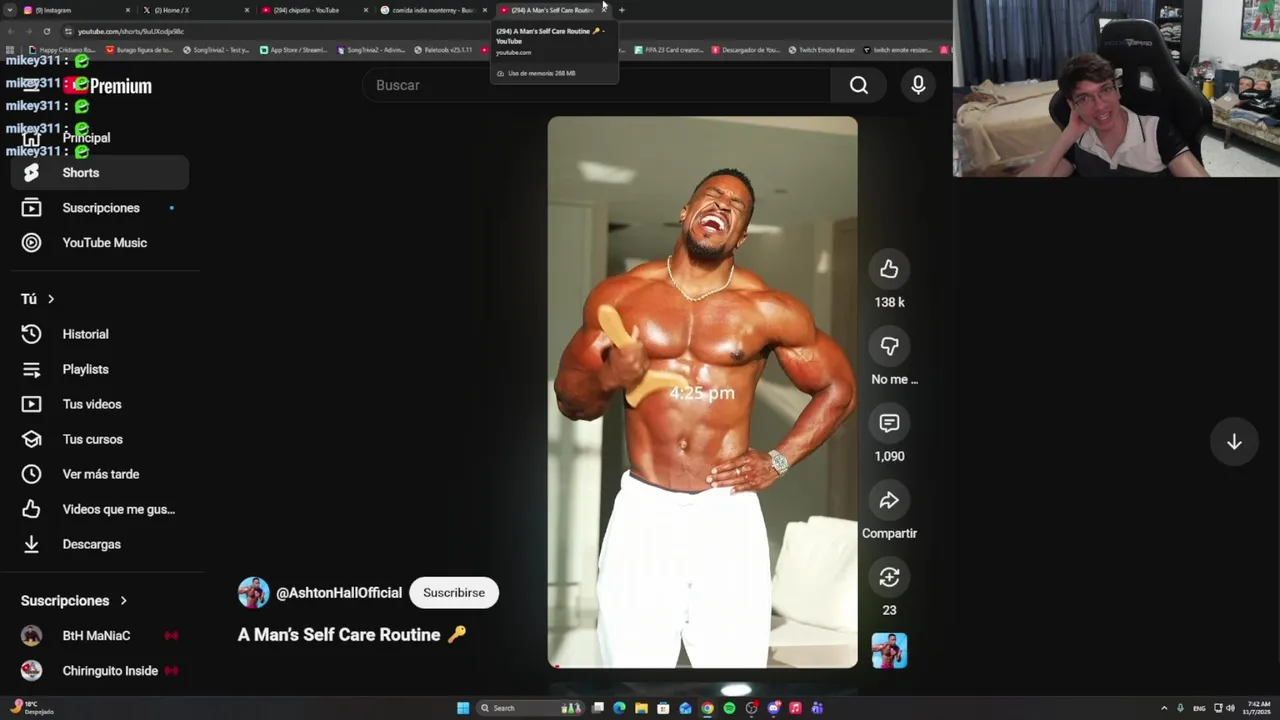
Task: Go to the next short with down arrow
Action: pos(1234,442)
